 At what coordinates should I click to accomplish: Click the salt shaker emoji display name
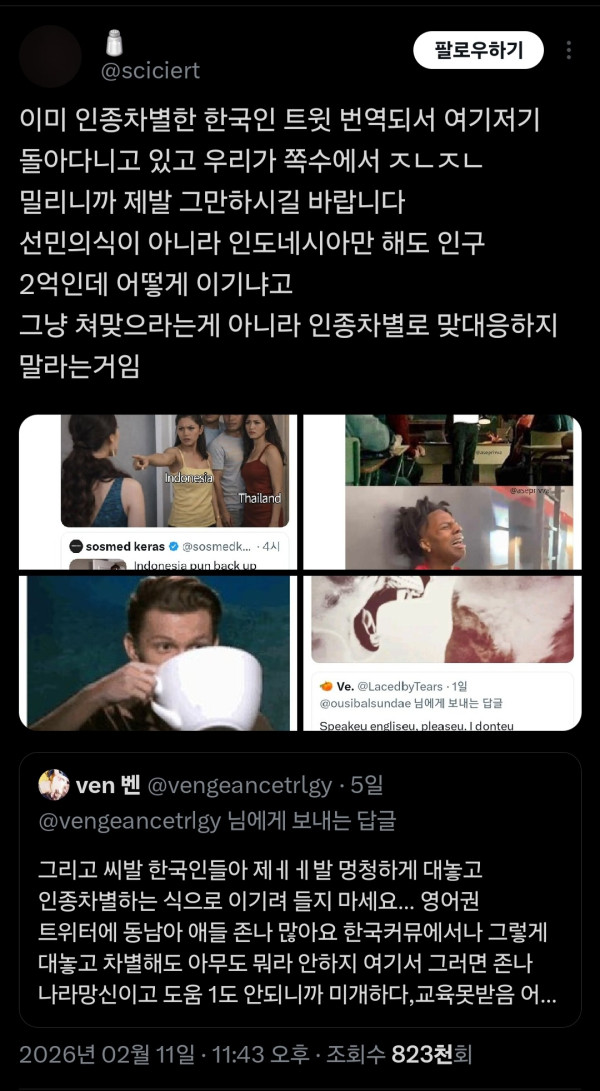114,43
